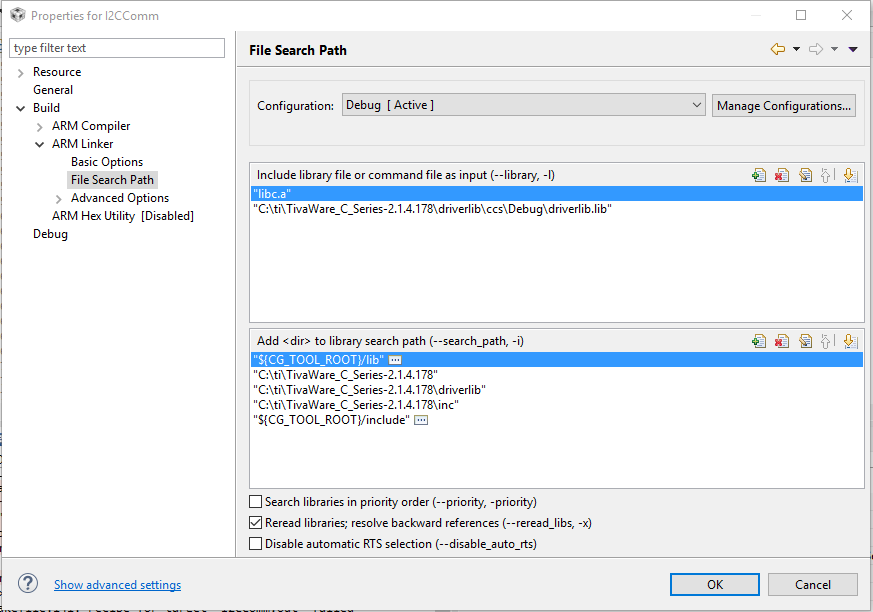Click Move Down icon in the library file list

pos(849,175)
